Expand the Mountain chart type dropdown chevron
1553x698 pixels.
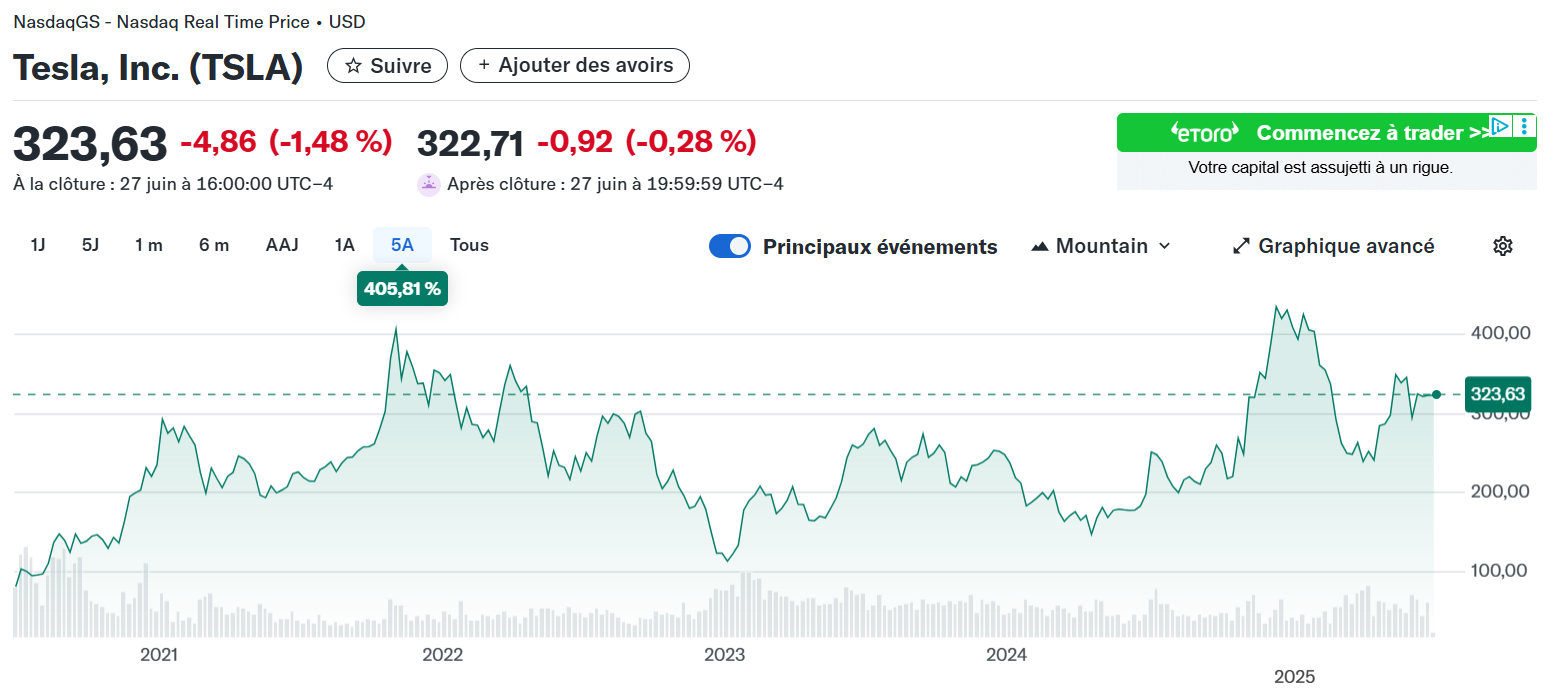tap(1164, 246)
